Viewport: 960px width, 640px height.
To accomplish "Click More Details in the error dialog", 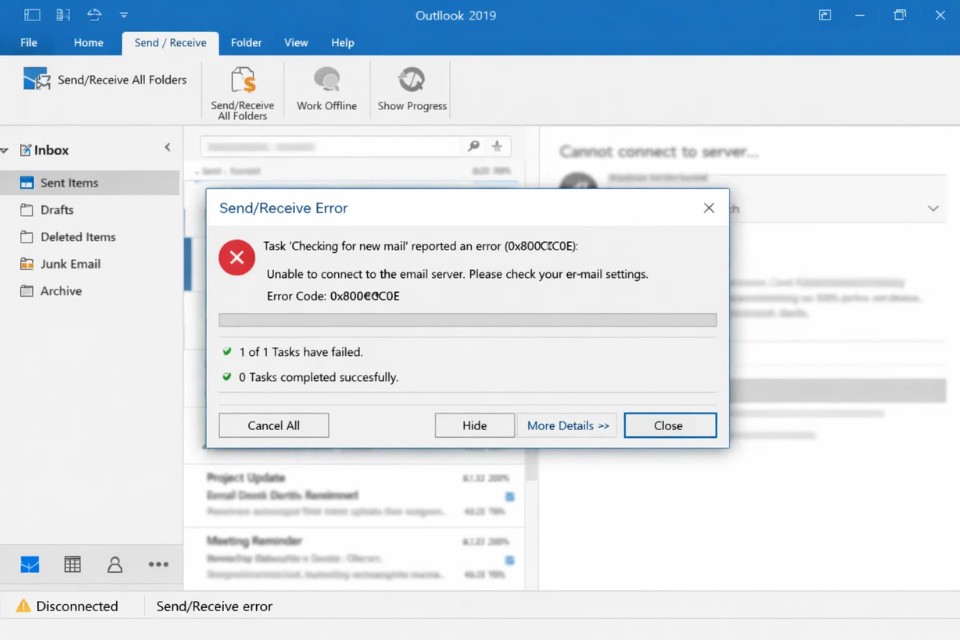I will [x=567, y=425].
